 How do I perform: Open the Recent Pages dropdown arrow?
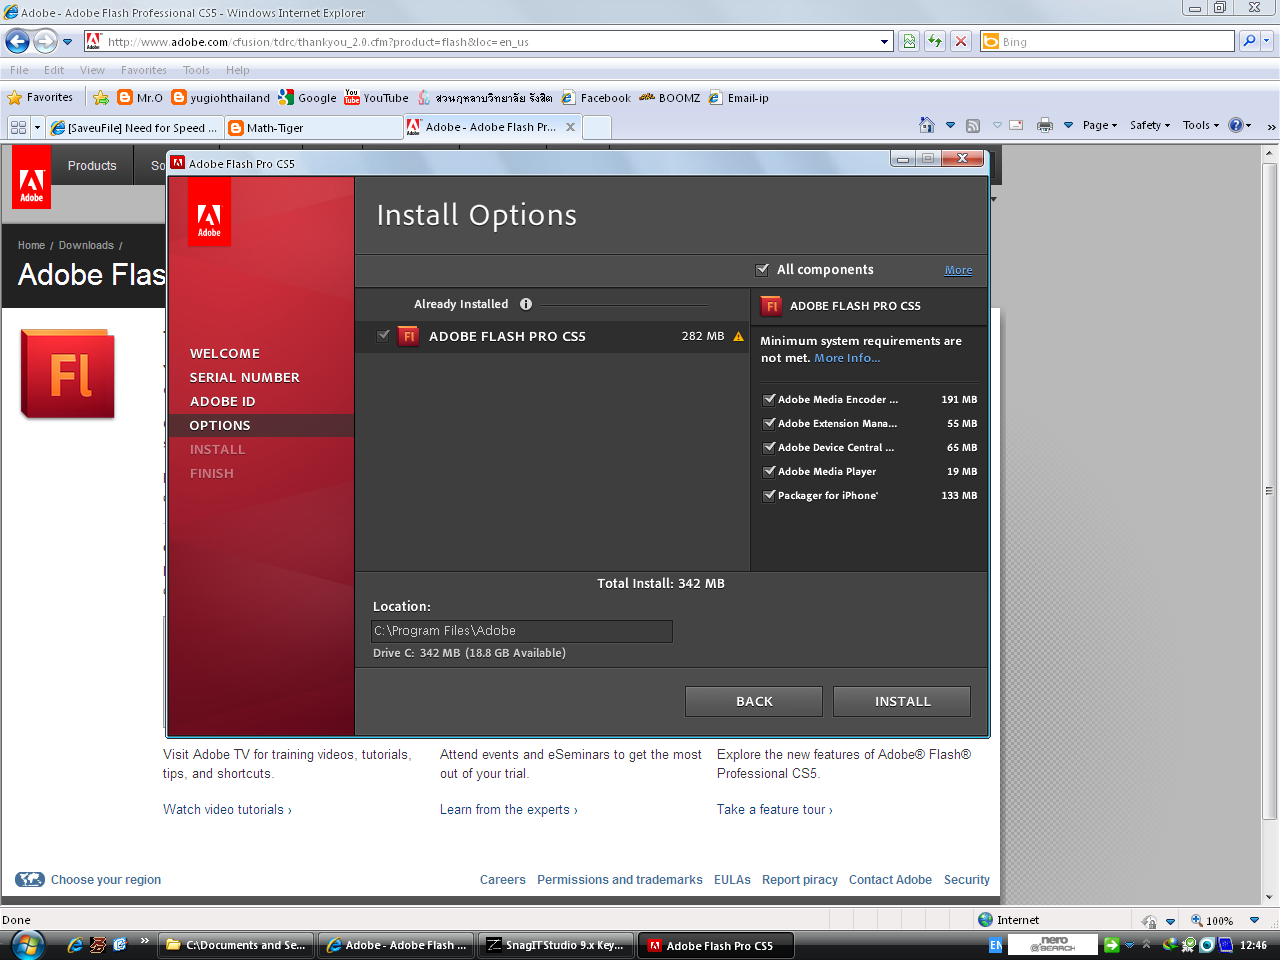pyautogui.click(x=67, y=41)
